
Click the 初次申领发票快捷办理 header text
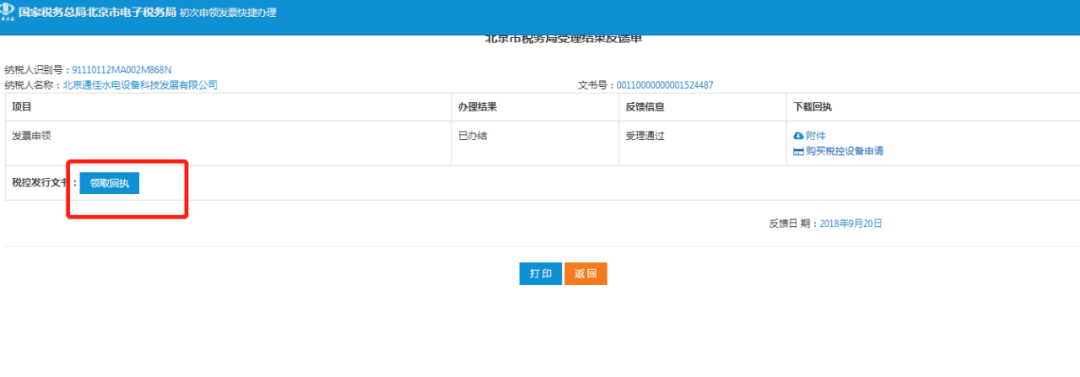tap(228, 12)
